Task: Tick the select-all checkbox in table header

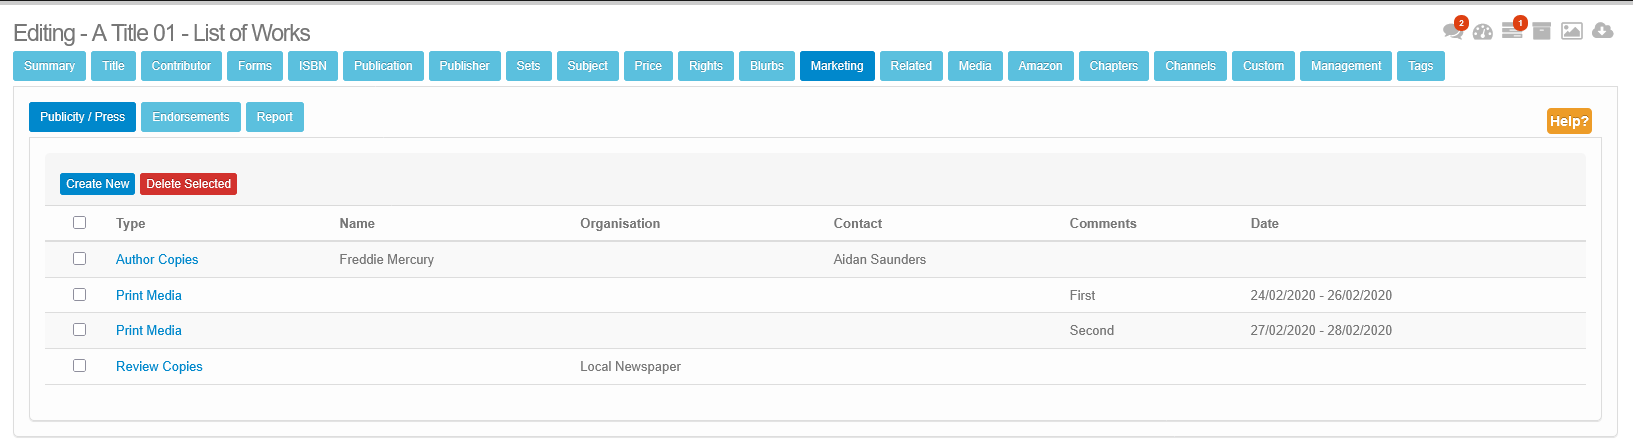Action: 80,223
